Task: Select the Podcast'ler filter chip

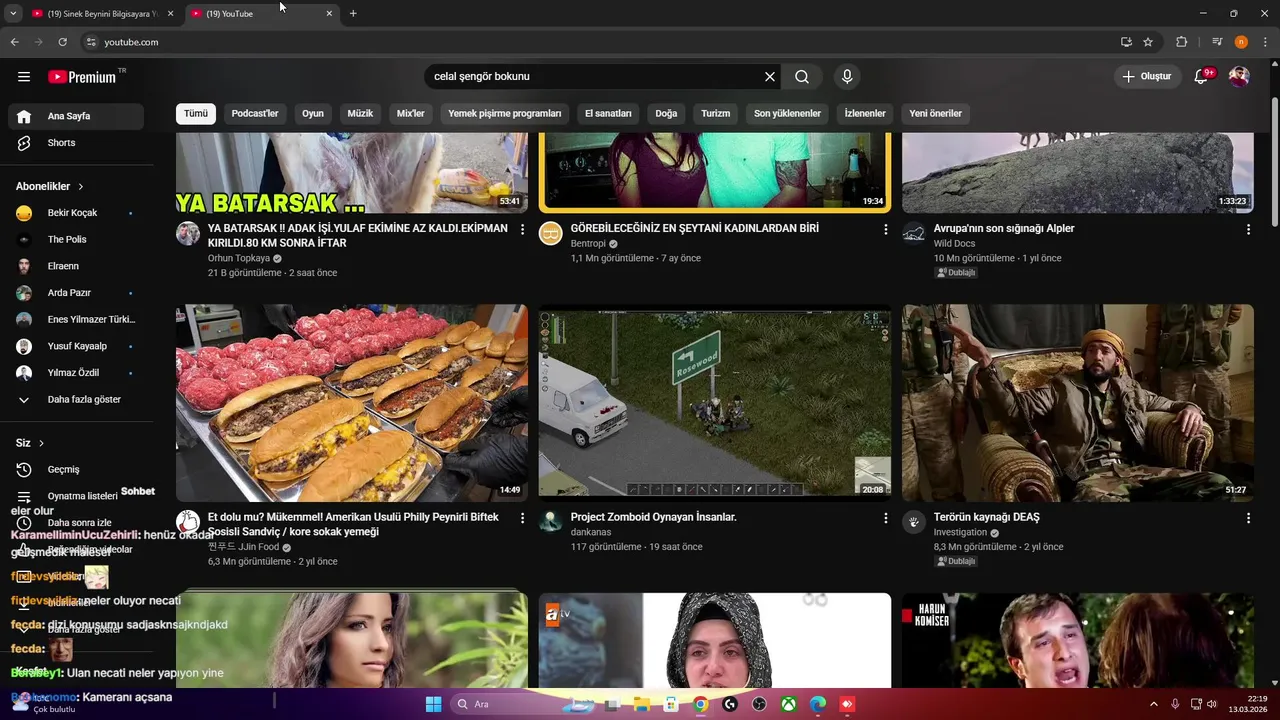Action: pyautogui.click(x=255, y=113)
